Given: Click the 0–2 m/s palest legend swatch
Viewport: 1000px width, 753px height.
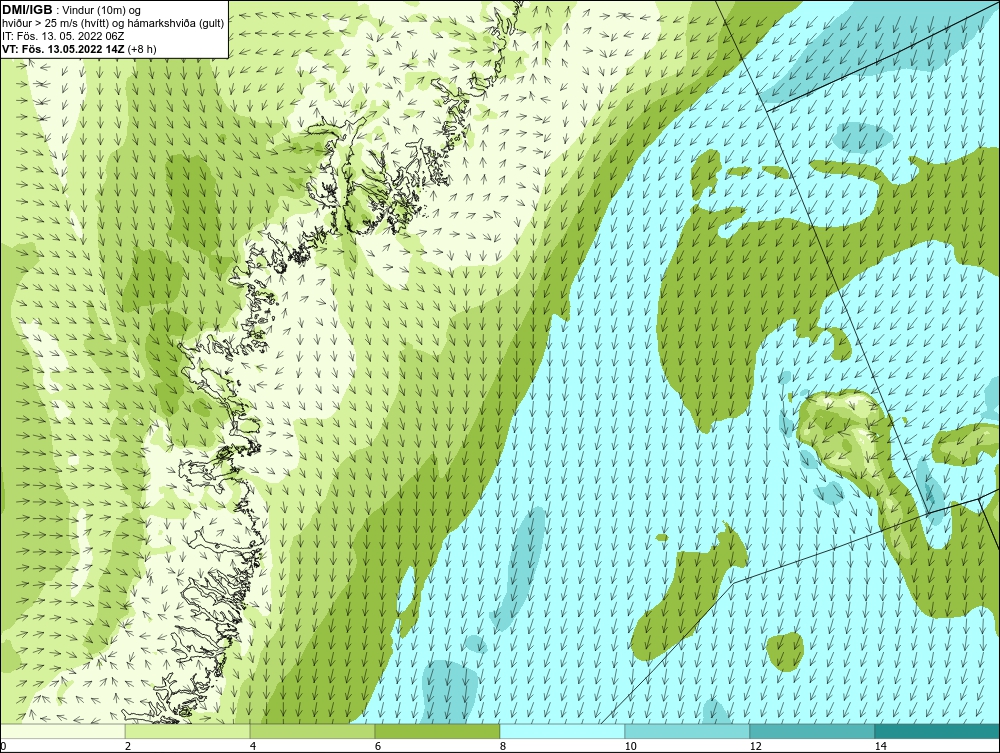Looking at the screenshot, I should tap(62, 731).
